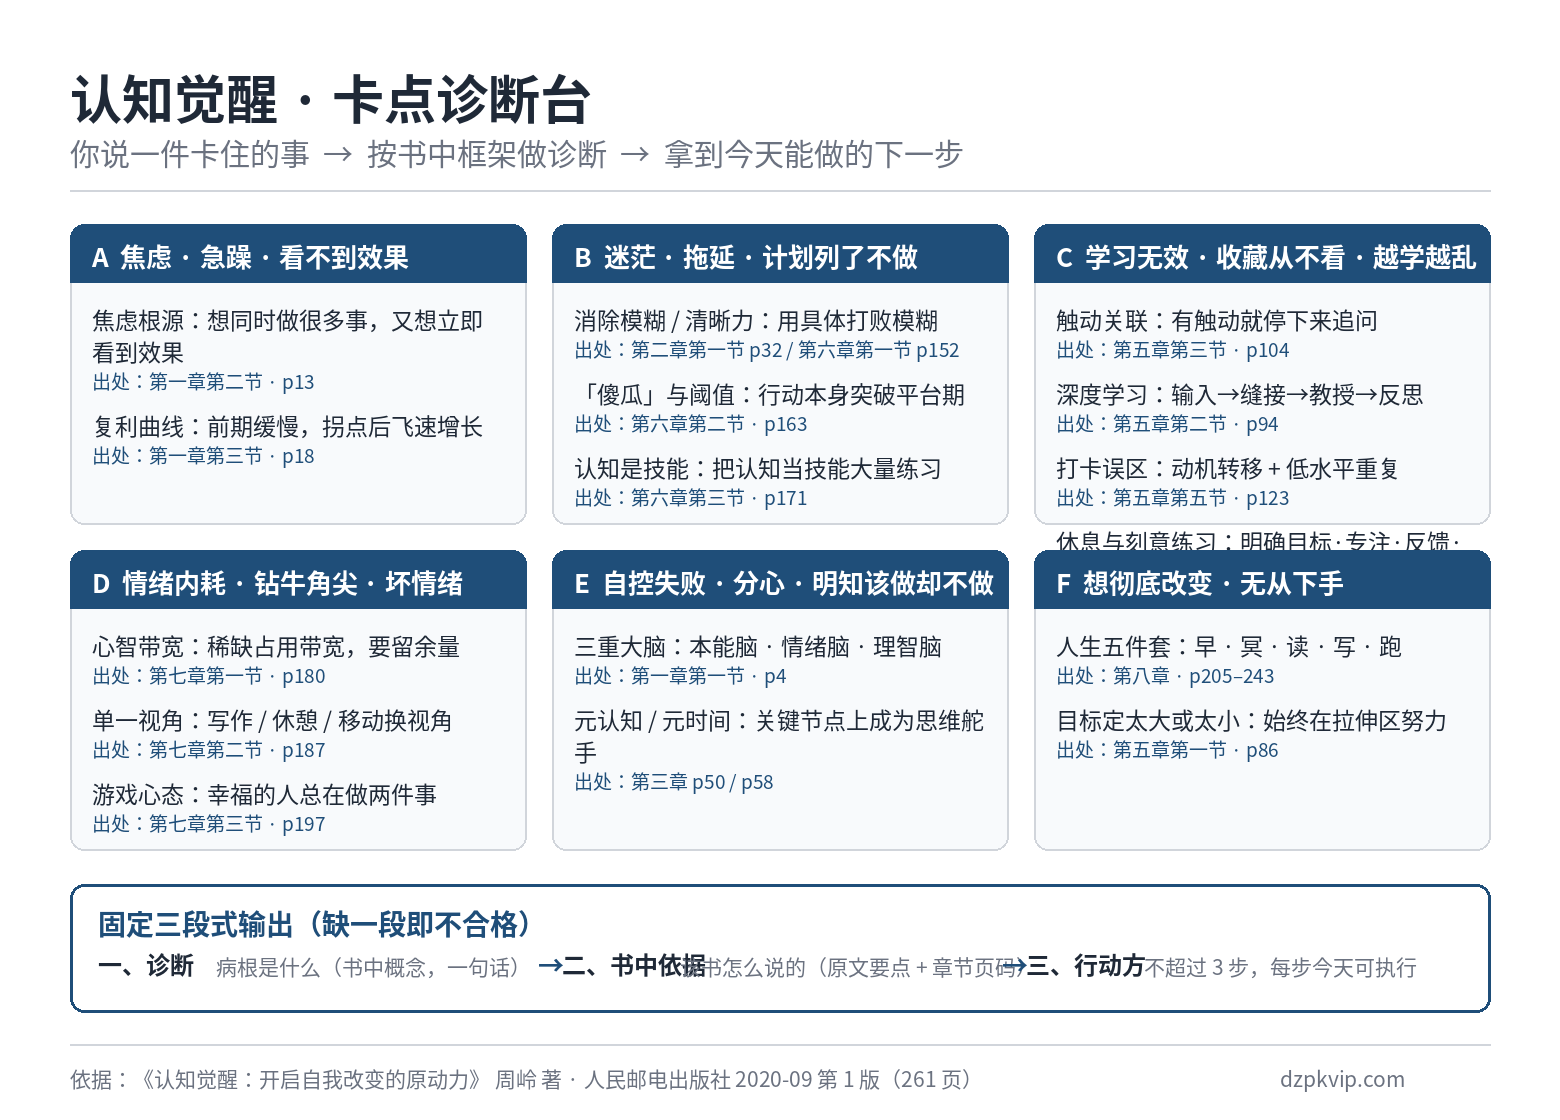1560x1120 pixels.
Task: Click the source 第七章第一节 · p180
Action: [x=209, y=676]
